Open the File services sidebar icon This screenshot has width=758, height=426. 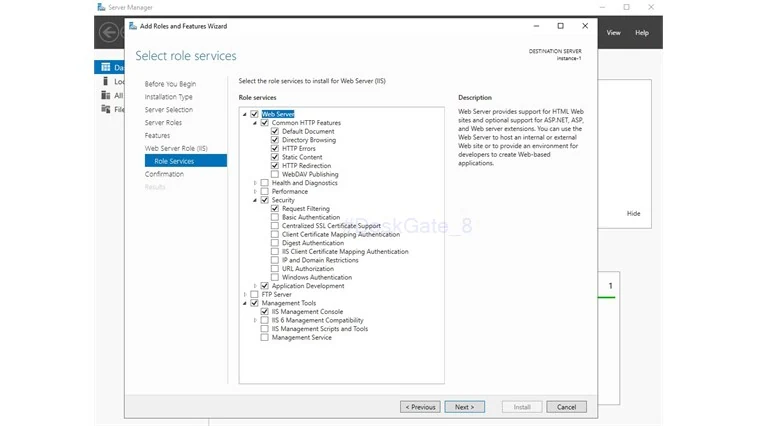(x=105, y=109)
